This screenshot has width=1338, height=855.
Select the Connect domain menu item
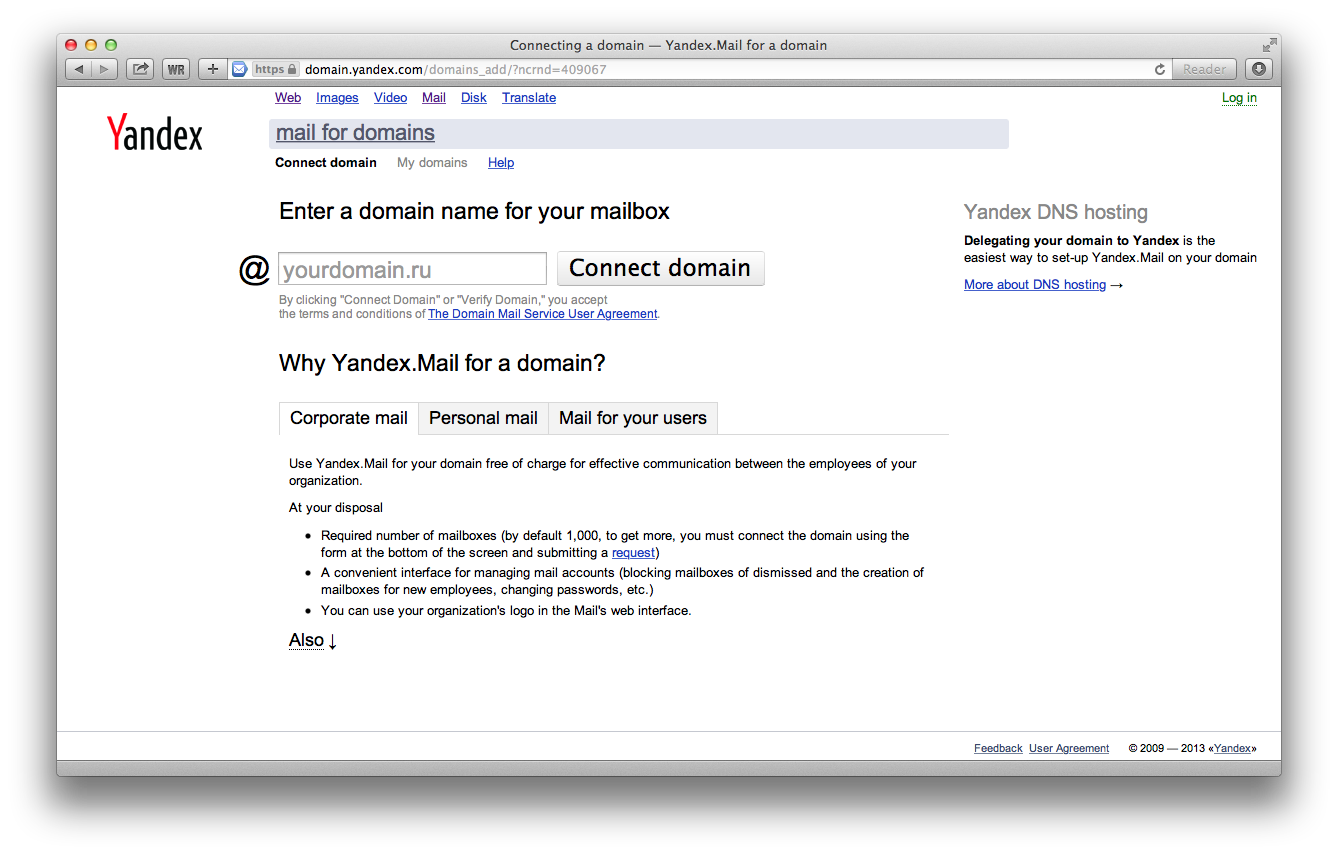326,163
